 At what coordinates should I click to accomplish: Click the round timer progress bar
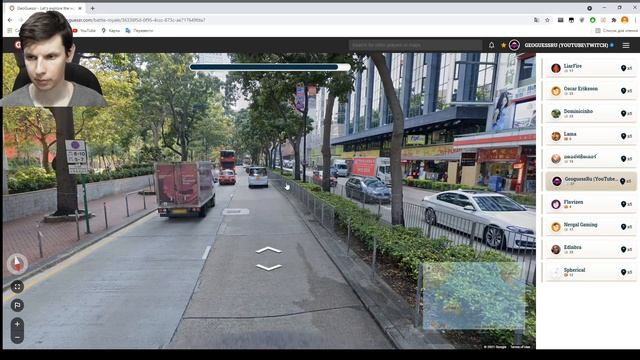pyautogui.click(x=270, y=67)
